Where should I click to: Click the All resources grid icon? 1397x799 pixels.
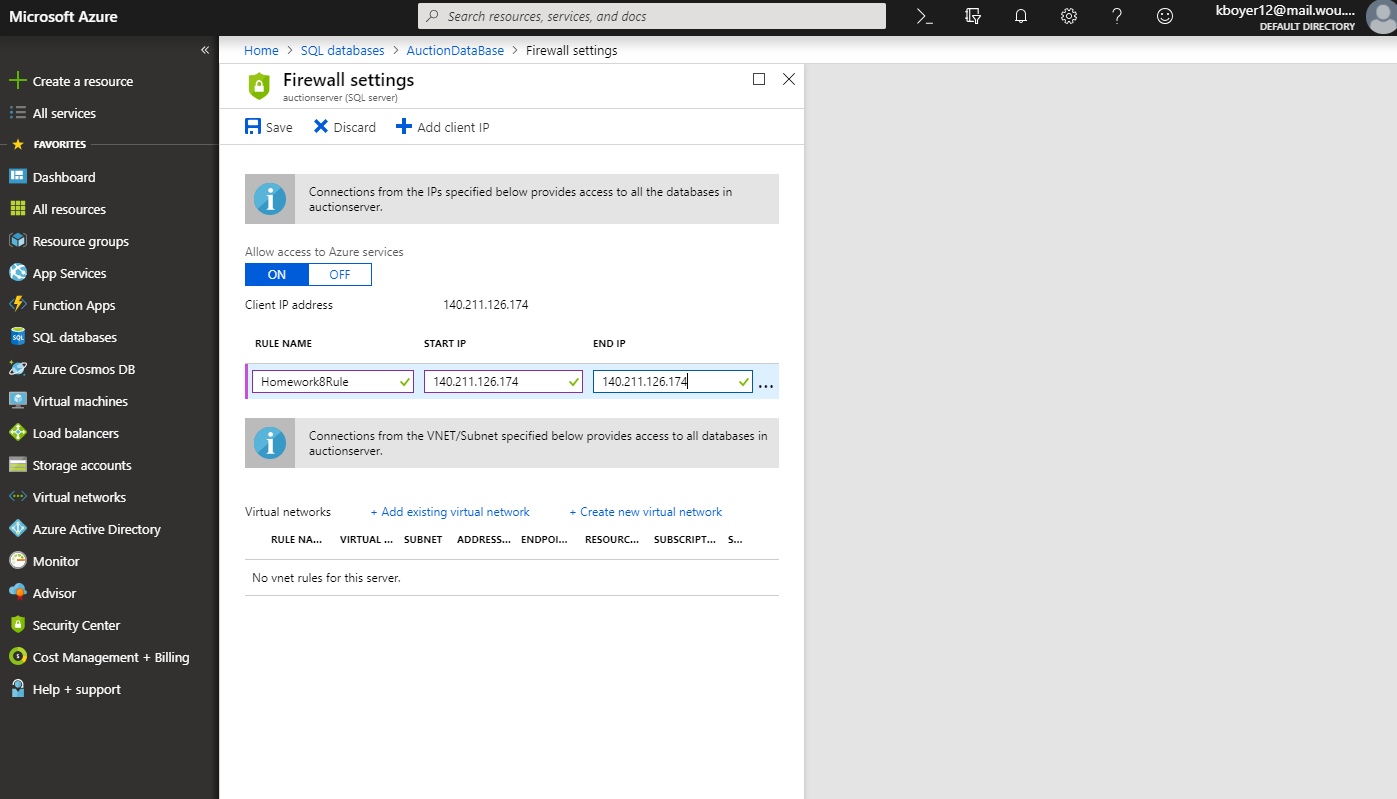[17, 209]
